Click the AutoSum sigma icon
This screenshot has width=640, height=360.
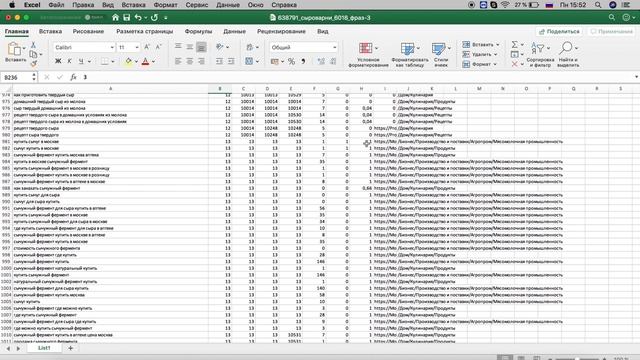pyautogui.click(x=515, y=44)
